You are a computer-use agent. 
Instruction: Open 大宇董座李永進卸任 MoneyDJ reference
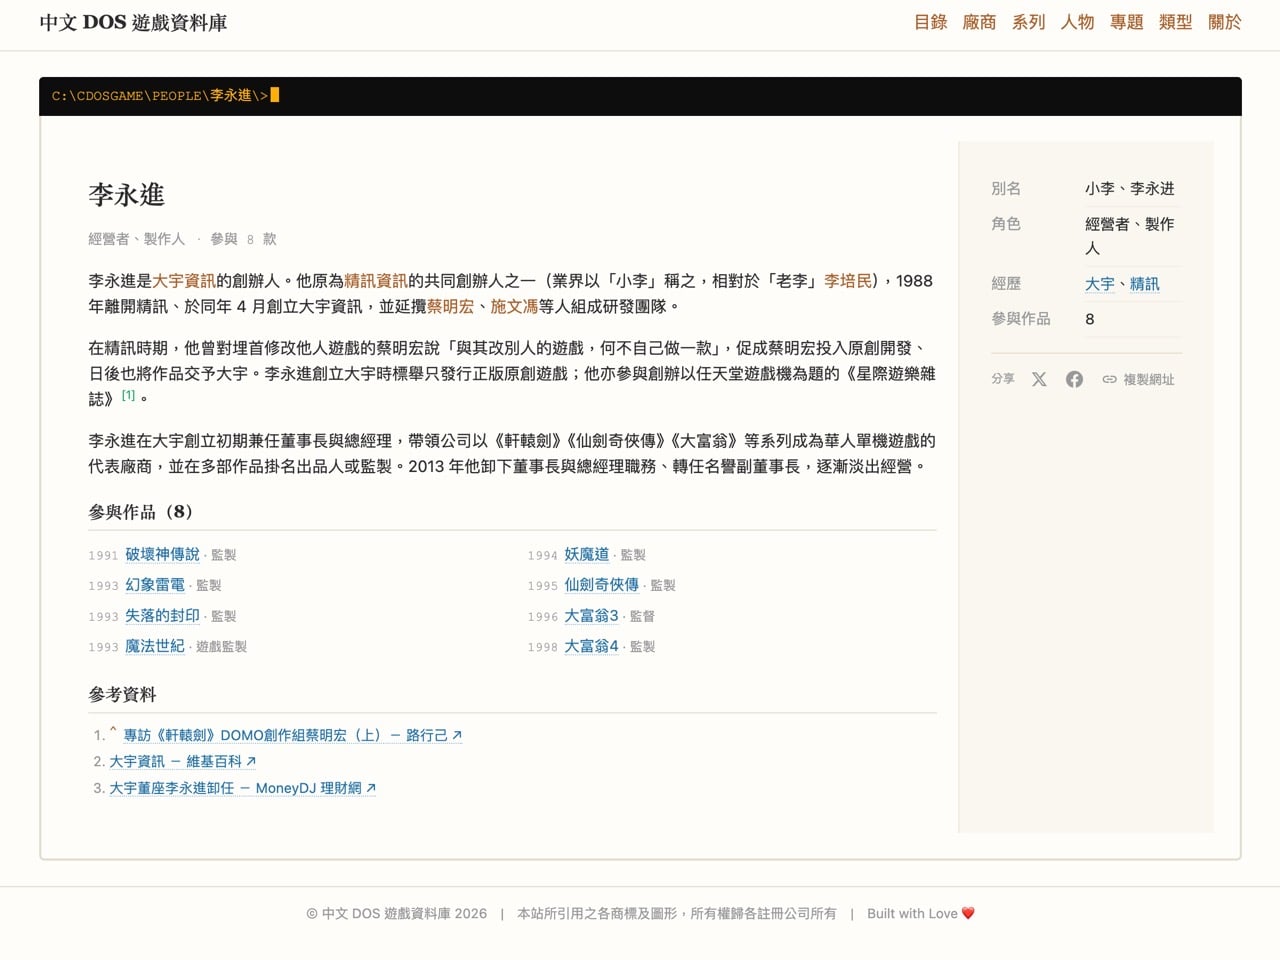242,788
